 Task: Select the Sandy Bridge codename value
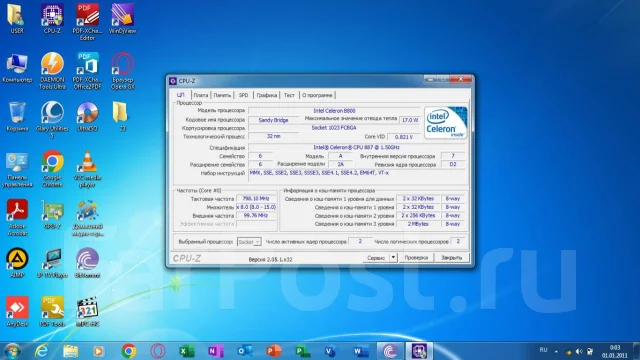click(273, 120)
